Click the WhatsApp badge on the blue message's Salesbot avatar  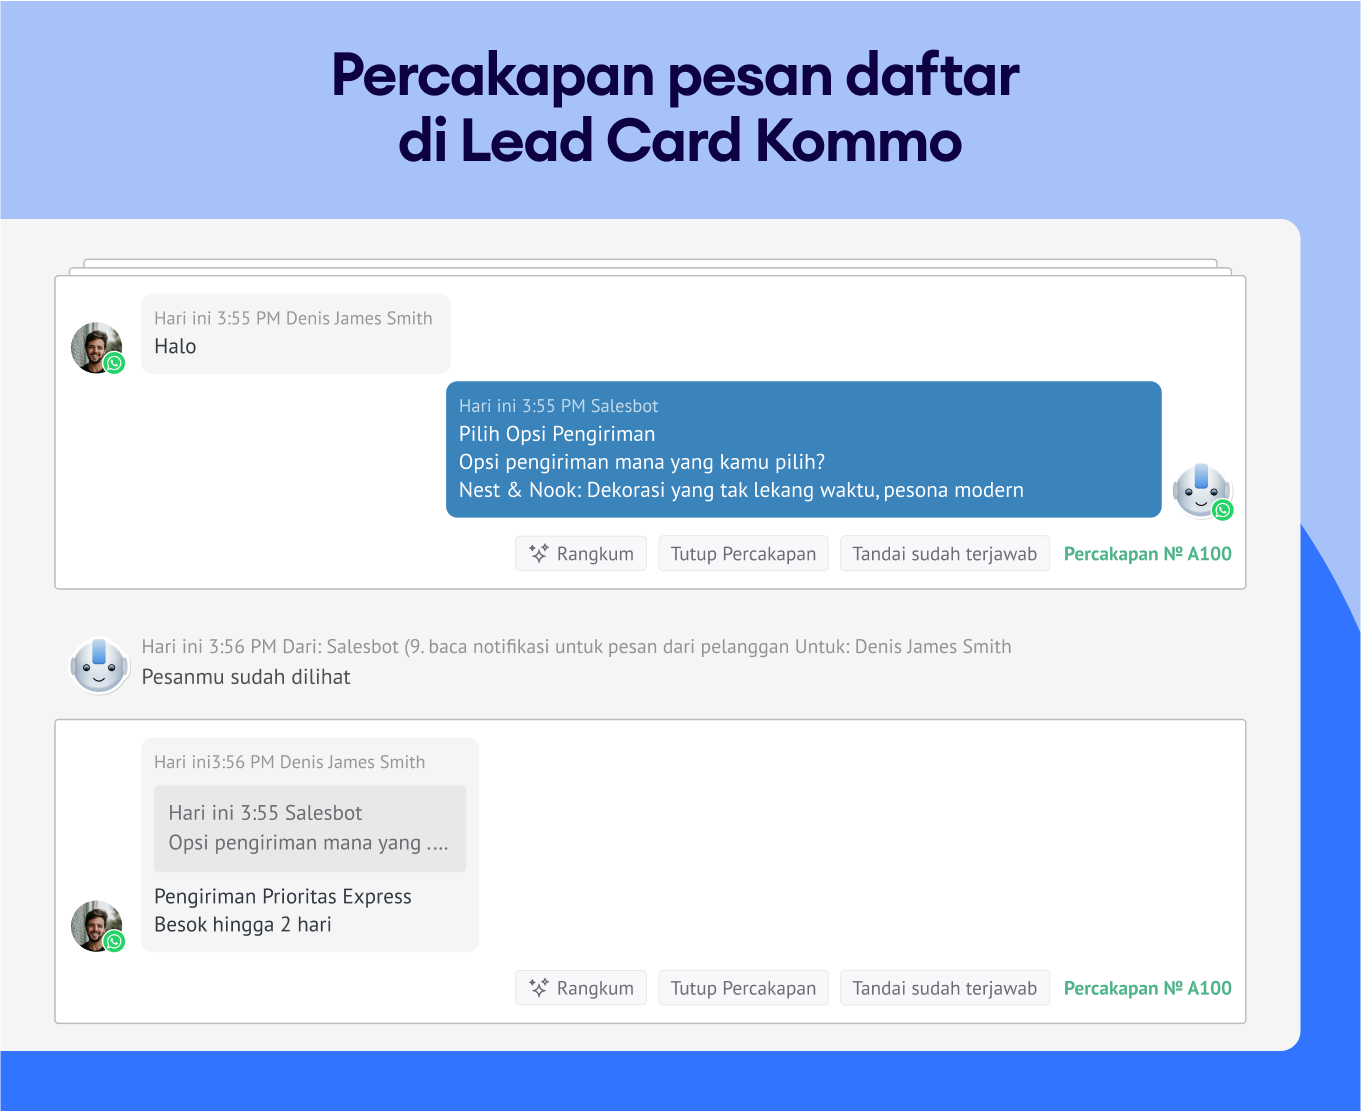(x=1222, y=510)
